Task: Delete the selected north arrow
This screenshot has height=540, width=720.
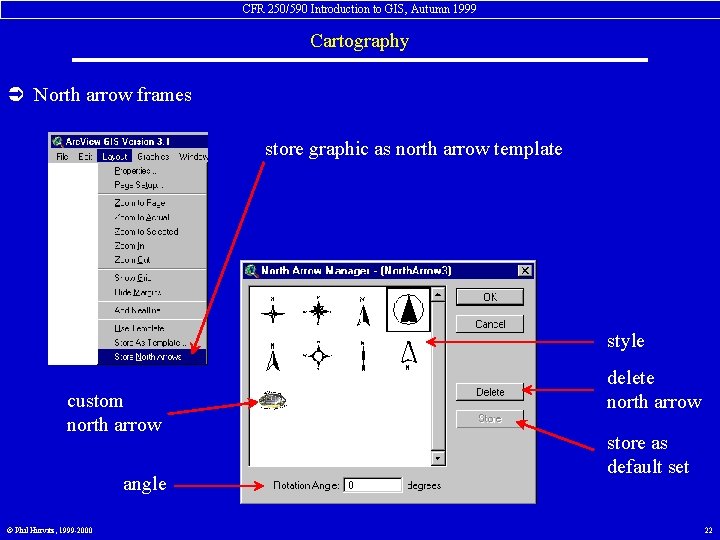Action: [x=489, y=392]
